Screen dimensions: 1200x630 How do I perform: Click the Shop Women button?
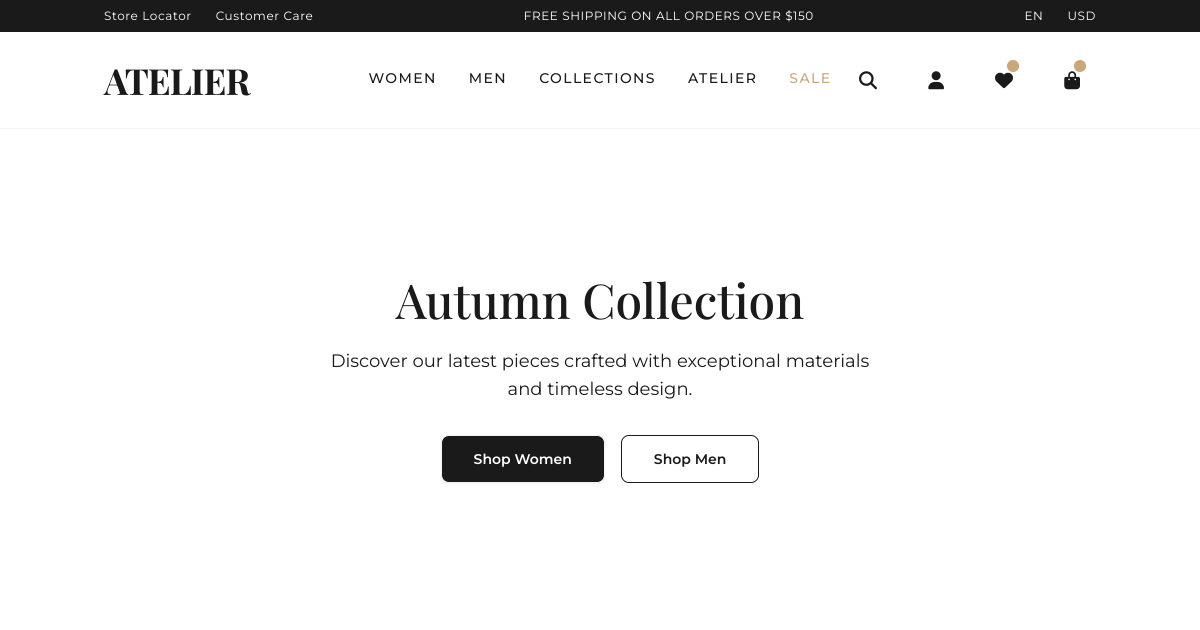[523, 459]
